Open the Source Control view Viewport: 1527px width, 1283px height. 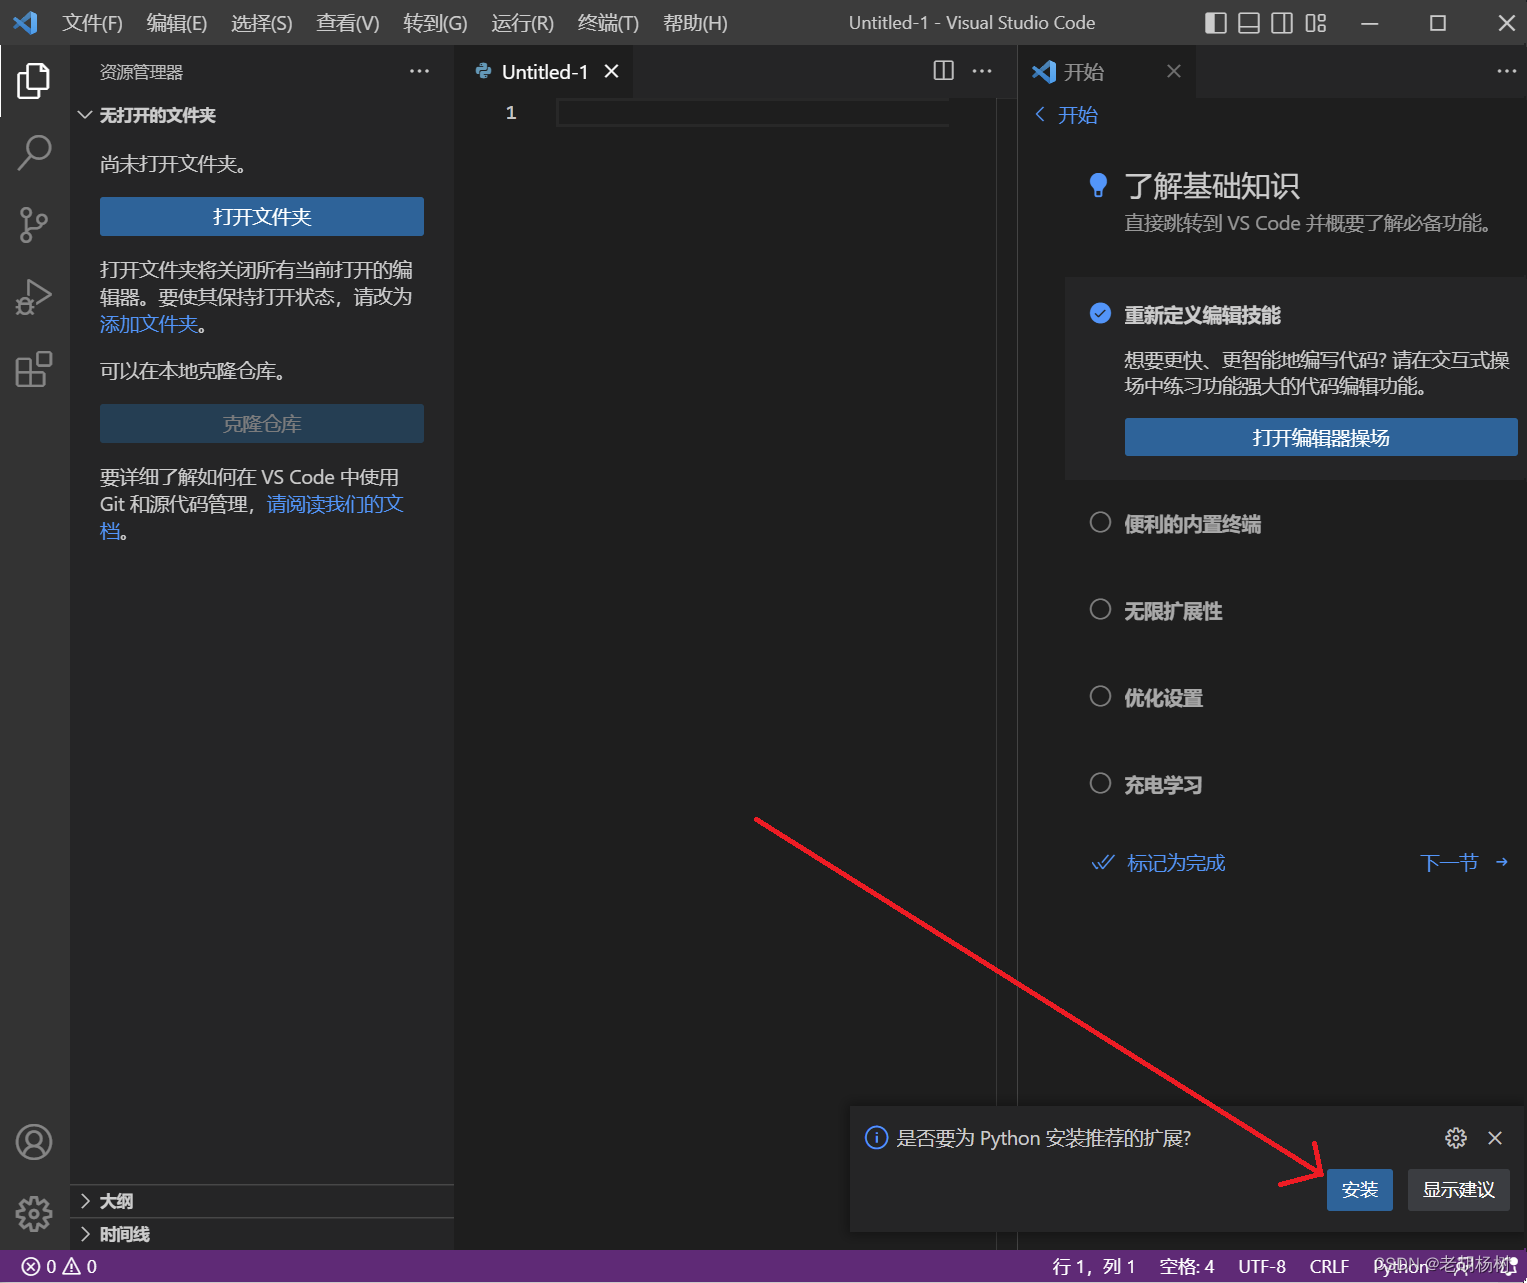[x=34, y=225]
